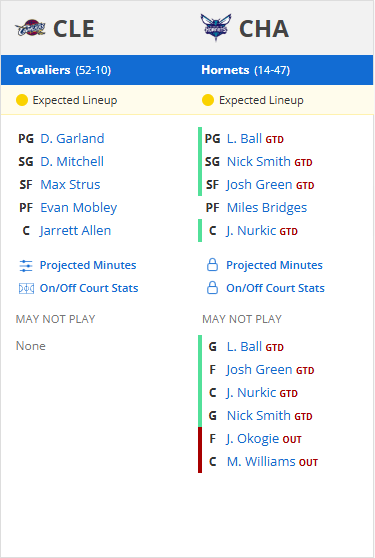
Task: Open Cavaliers Projected Minutes link
Action: [88, 265]
